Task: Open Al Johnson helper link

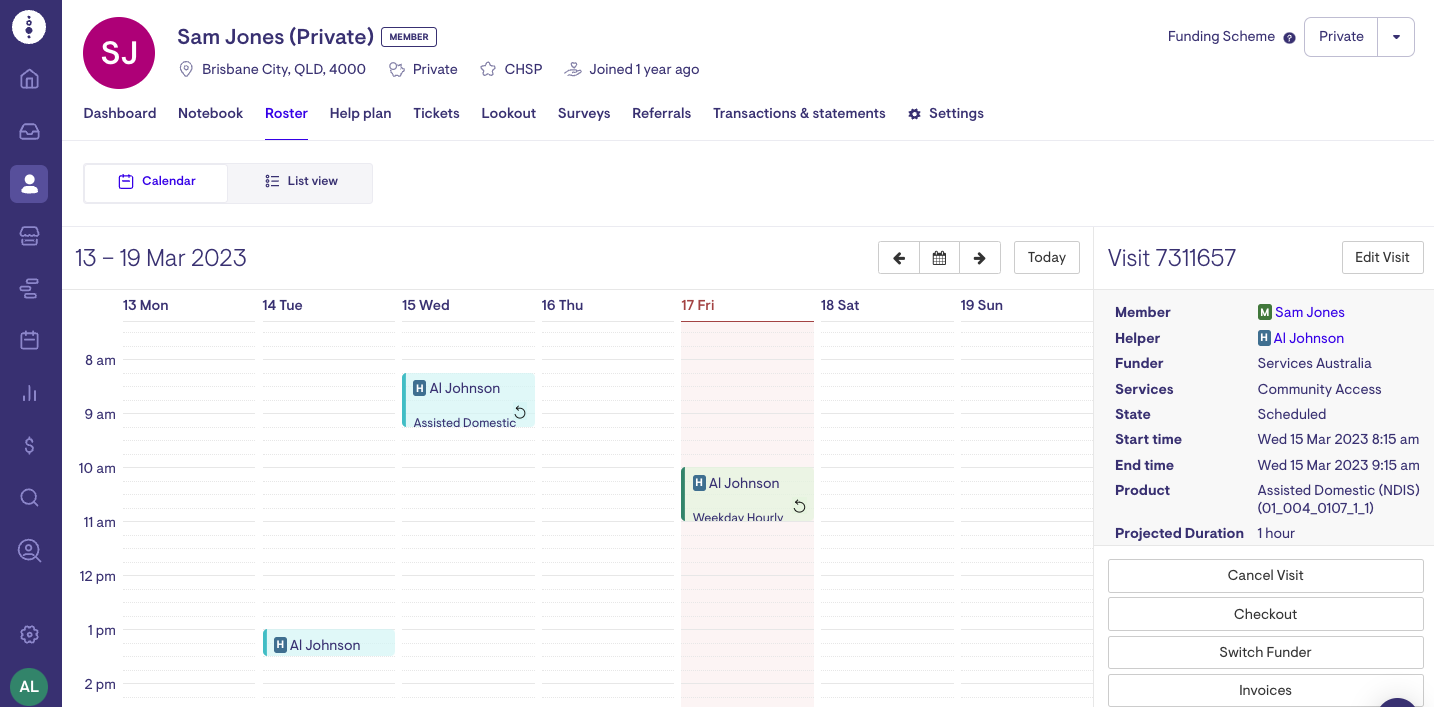Action: (x=1308, y=338)
